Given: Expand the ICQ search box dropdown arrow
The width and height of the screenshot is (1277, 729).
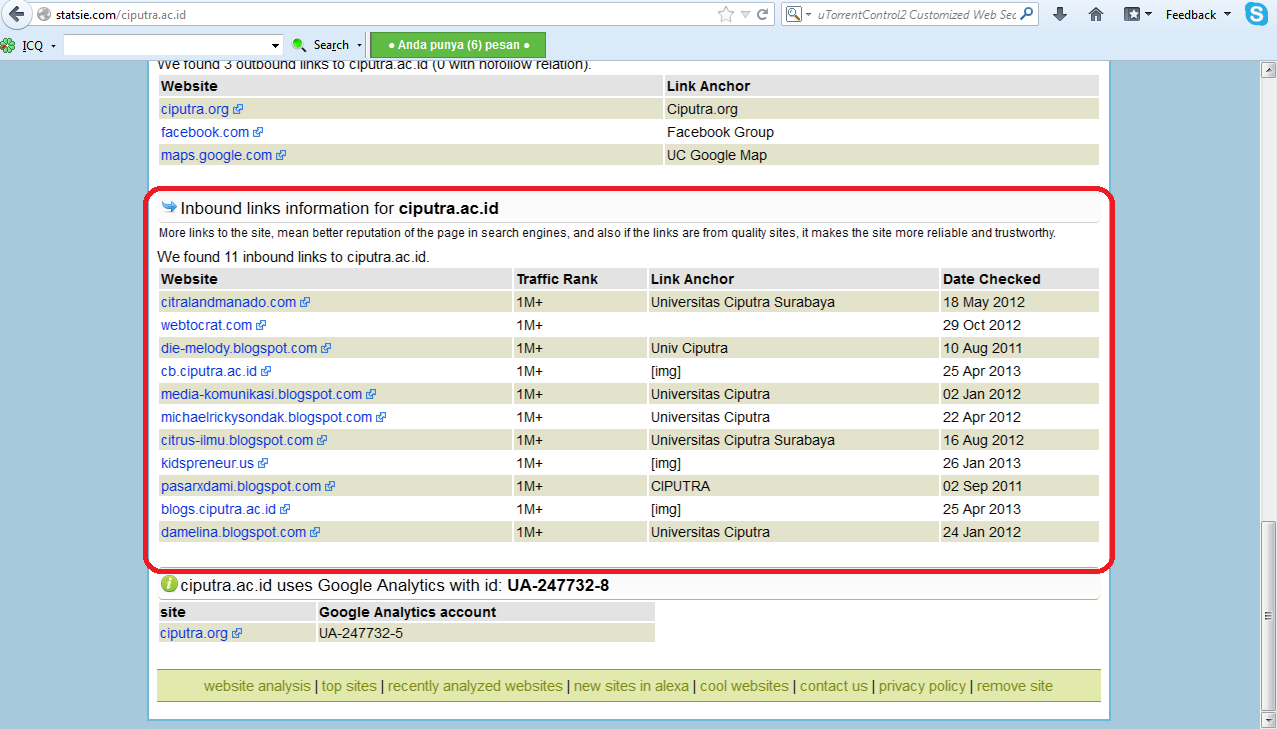Looking at the screenshot, I should tap(276, 45).
